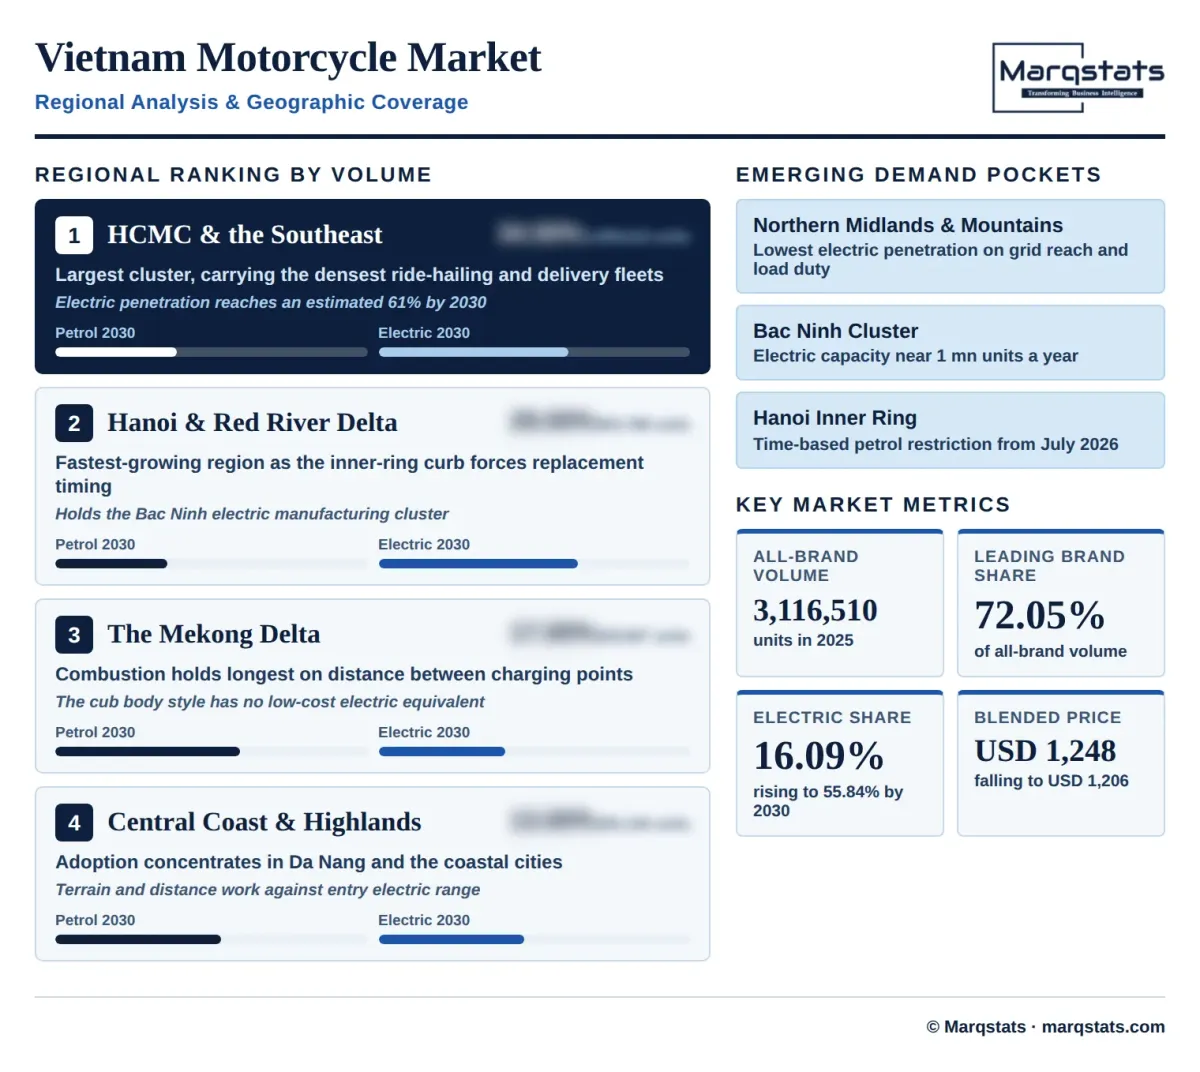Select The Mekong Delta heading
Viewport: 1200px width, 1072px height.
pos(214,635)
